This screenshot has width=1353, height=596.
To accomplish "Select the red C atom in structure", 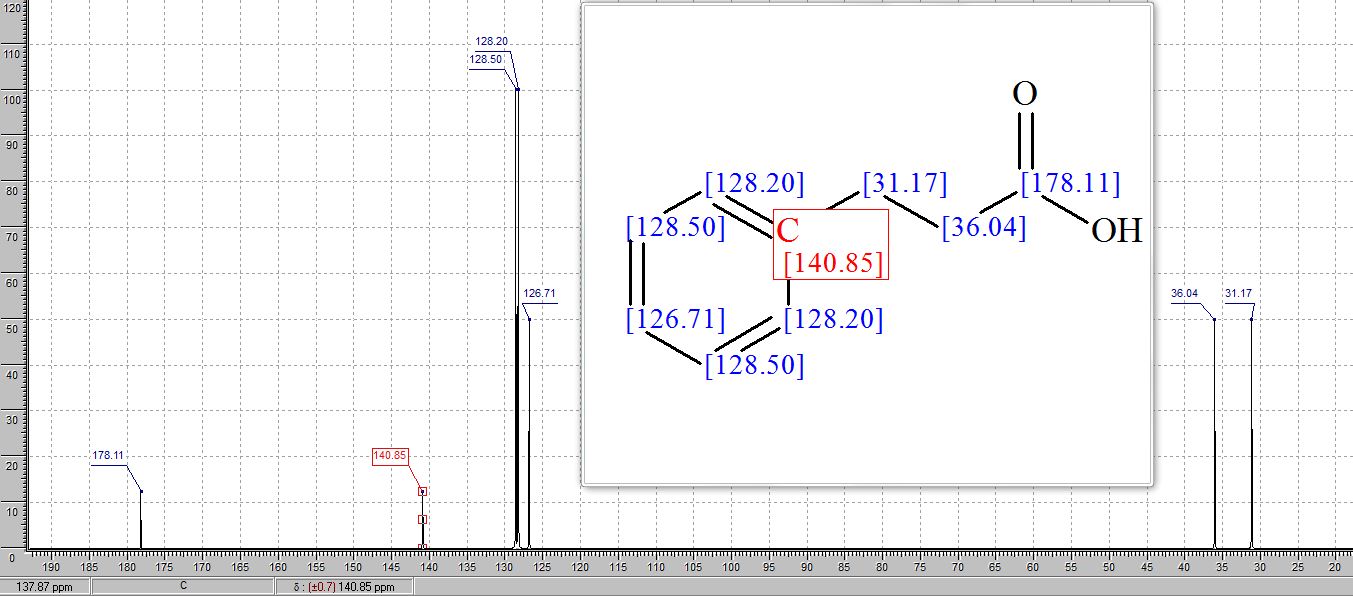I will [x=788, y=230].
